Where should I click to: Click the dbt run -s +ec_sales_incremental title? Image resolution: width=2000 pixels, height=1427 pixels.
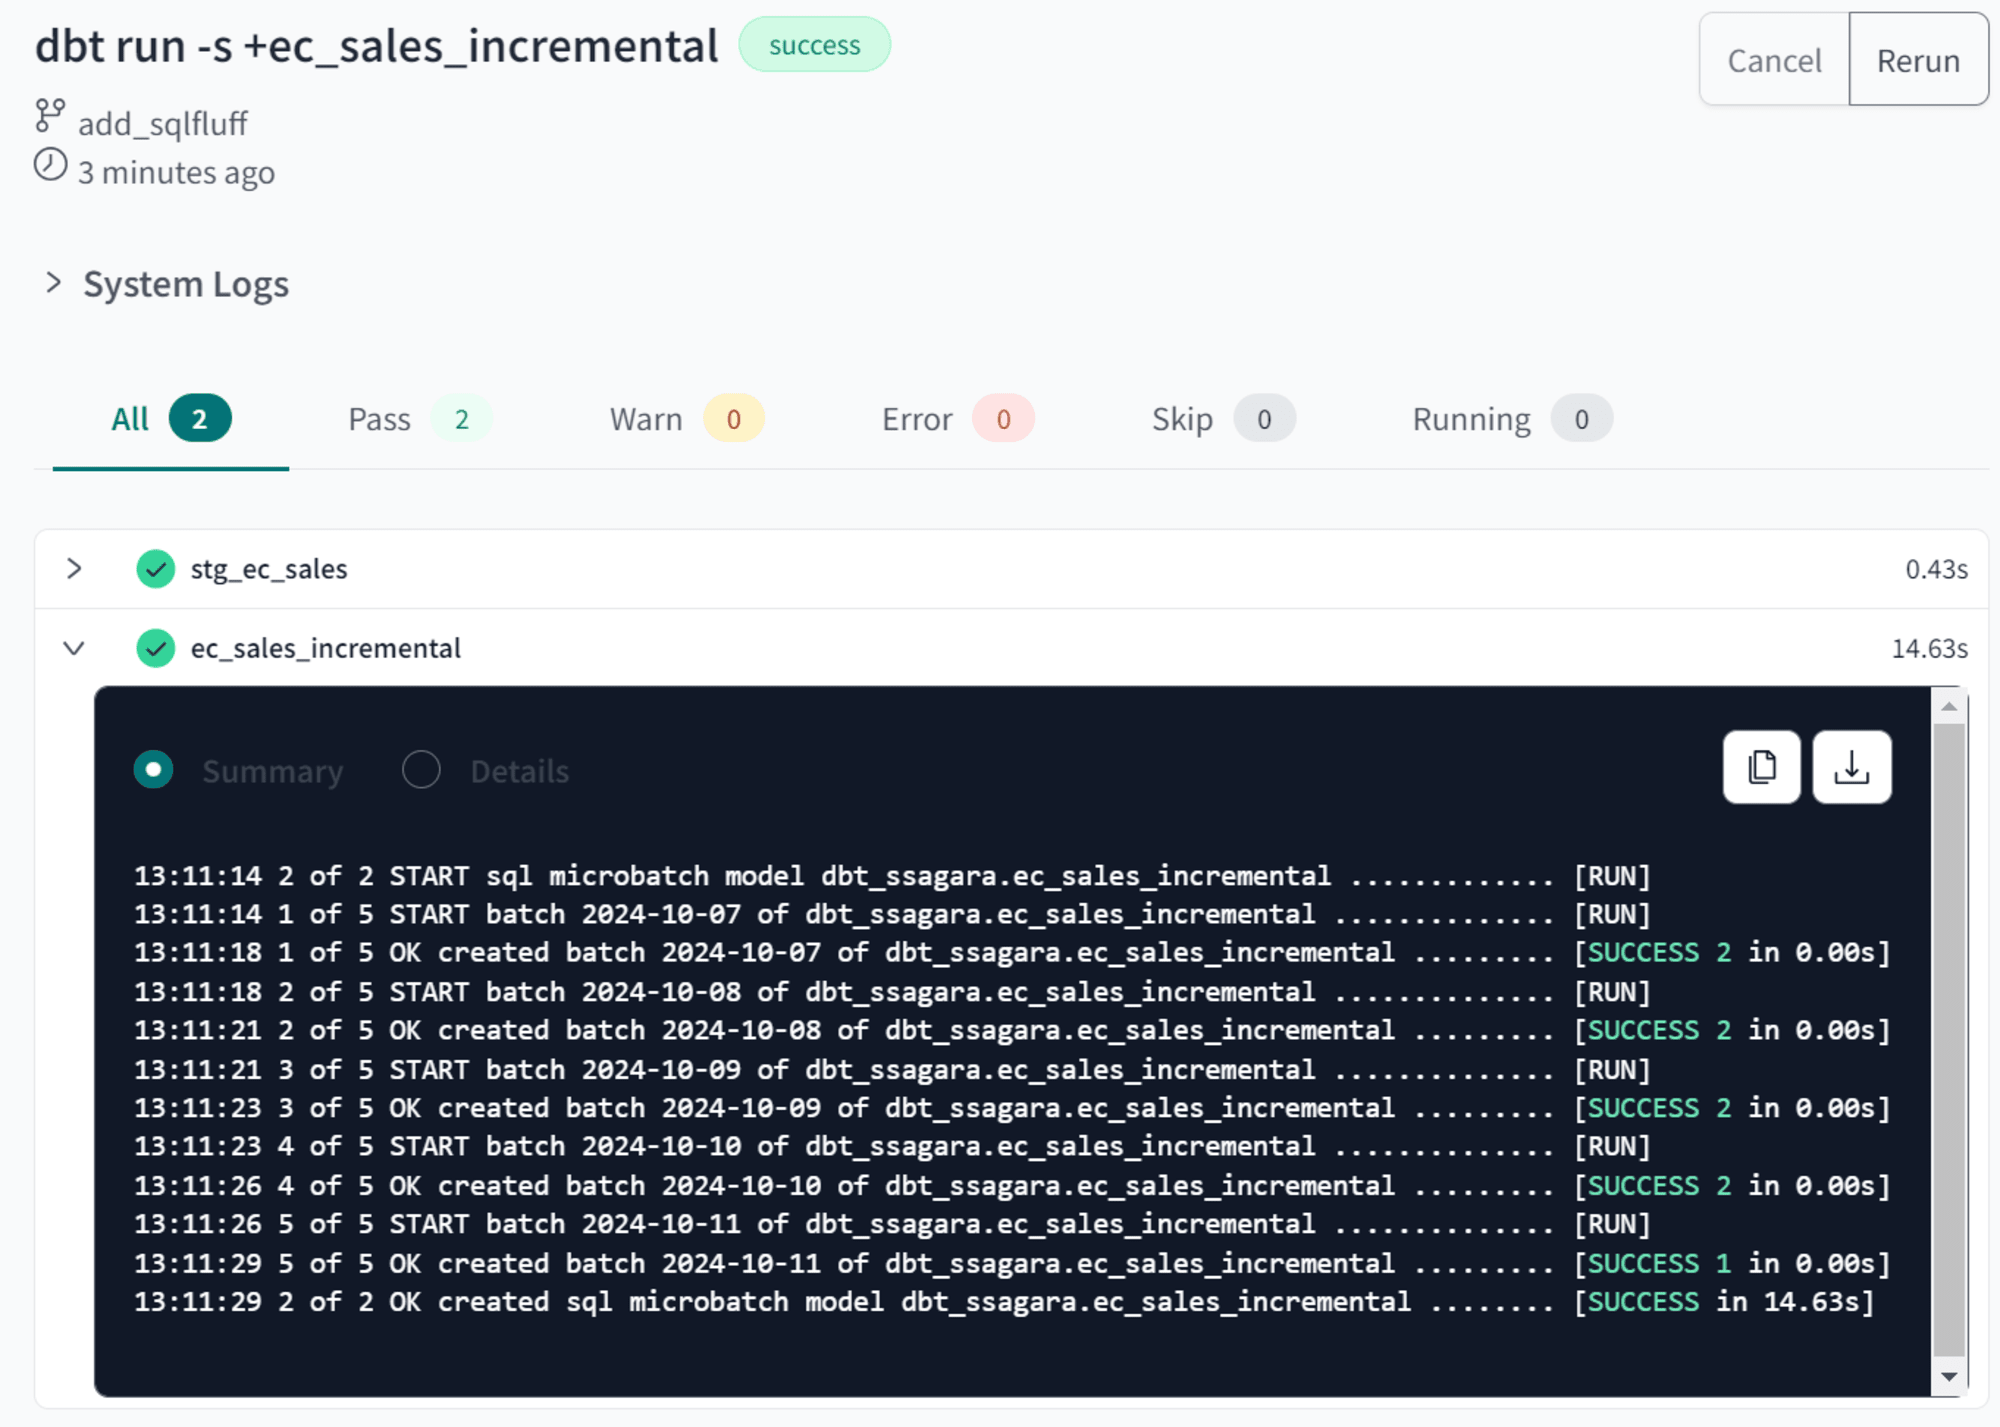click(377, 46)
